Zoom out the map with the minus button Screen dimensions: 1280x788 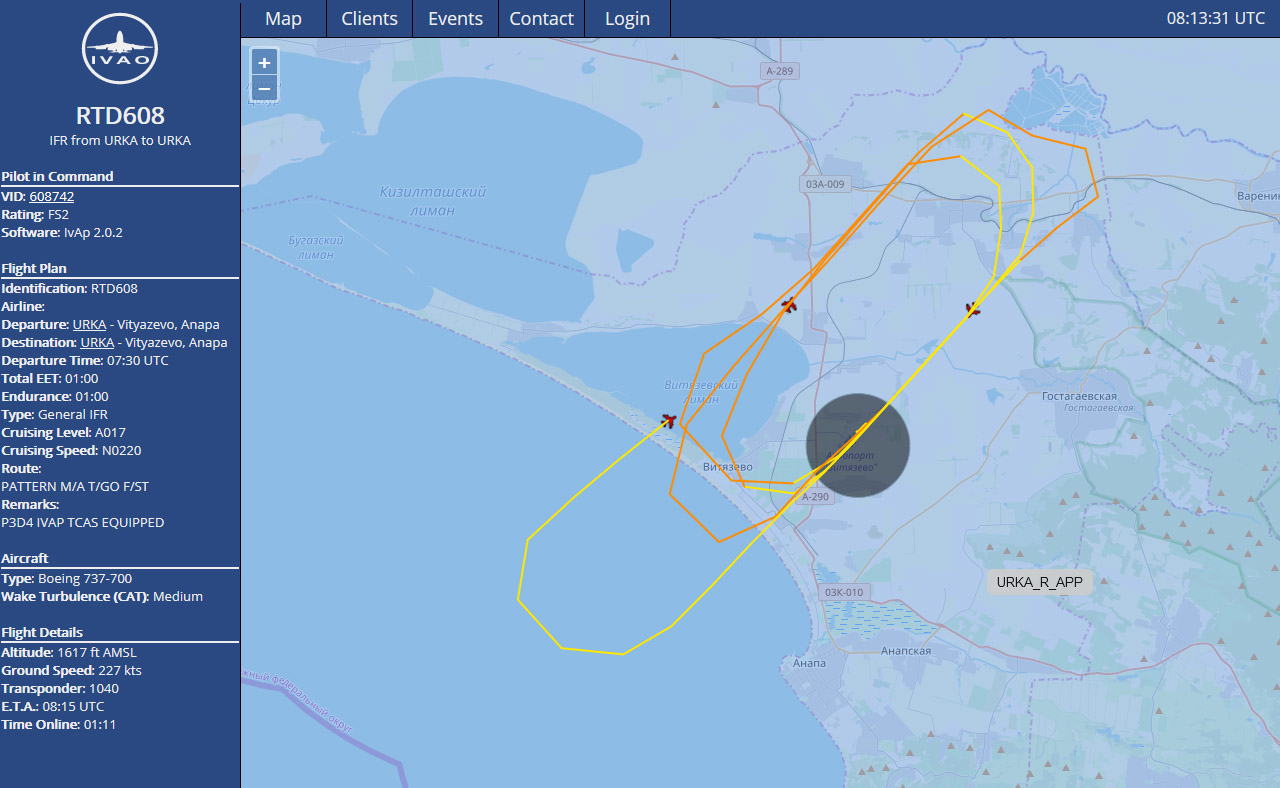(264, 89)
